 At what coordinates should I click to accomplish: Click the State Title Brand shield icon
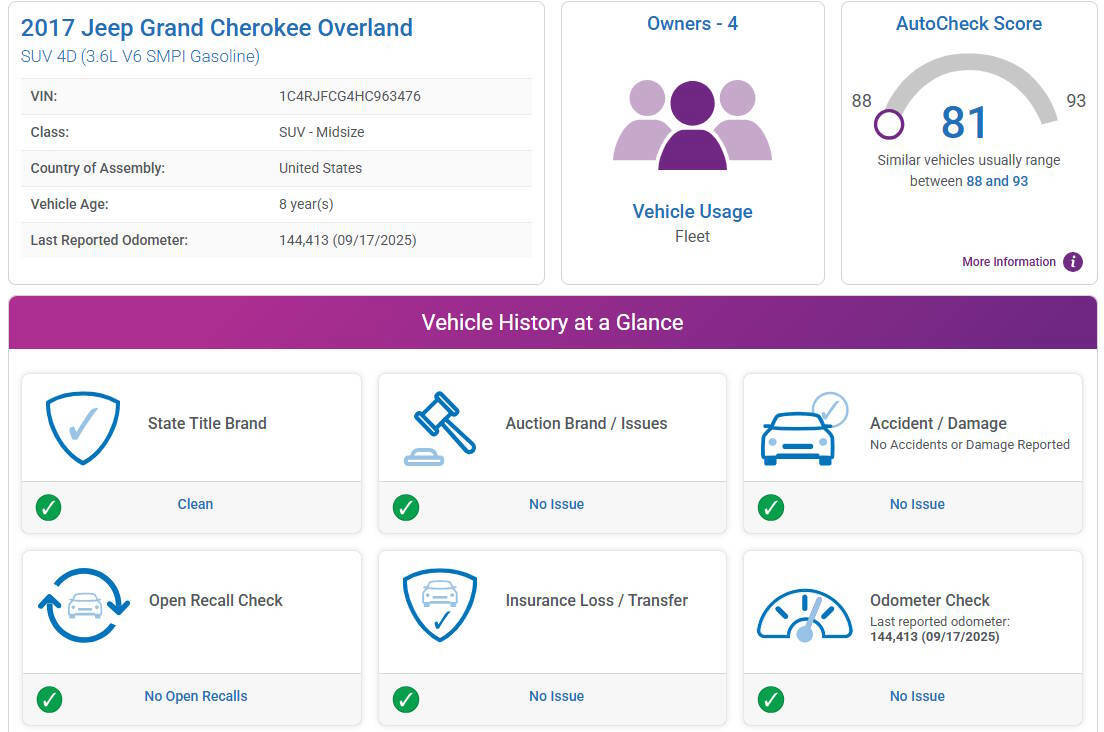click(83, 427)
